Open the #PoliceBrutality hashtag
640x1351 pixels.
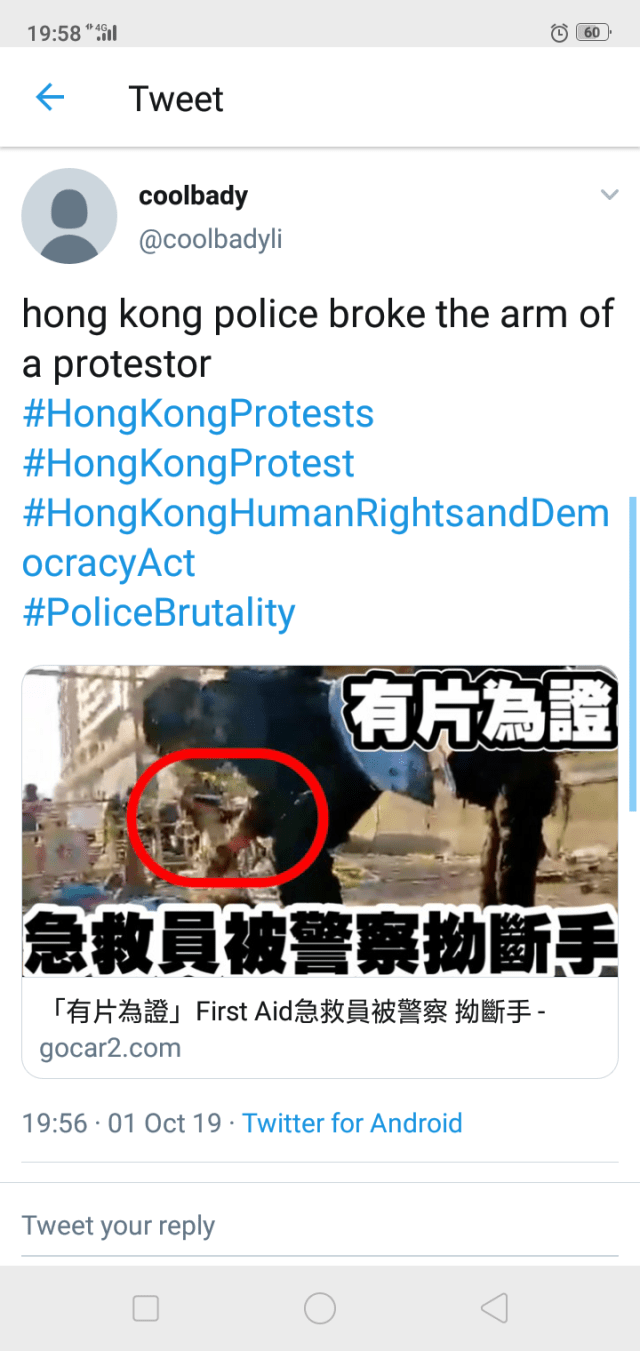(x=159, y=612)
